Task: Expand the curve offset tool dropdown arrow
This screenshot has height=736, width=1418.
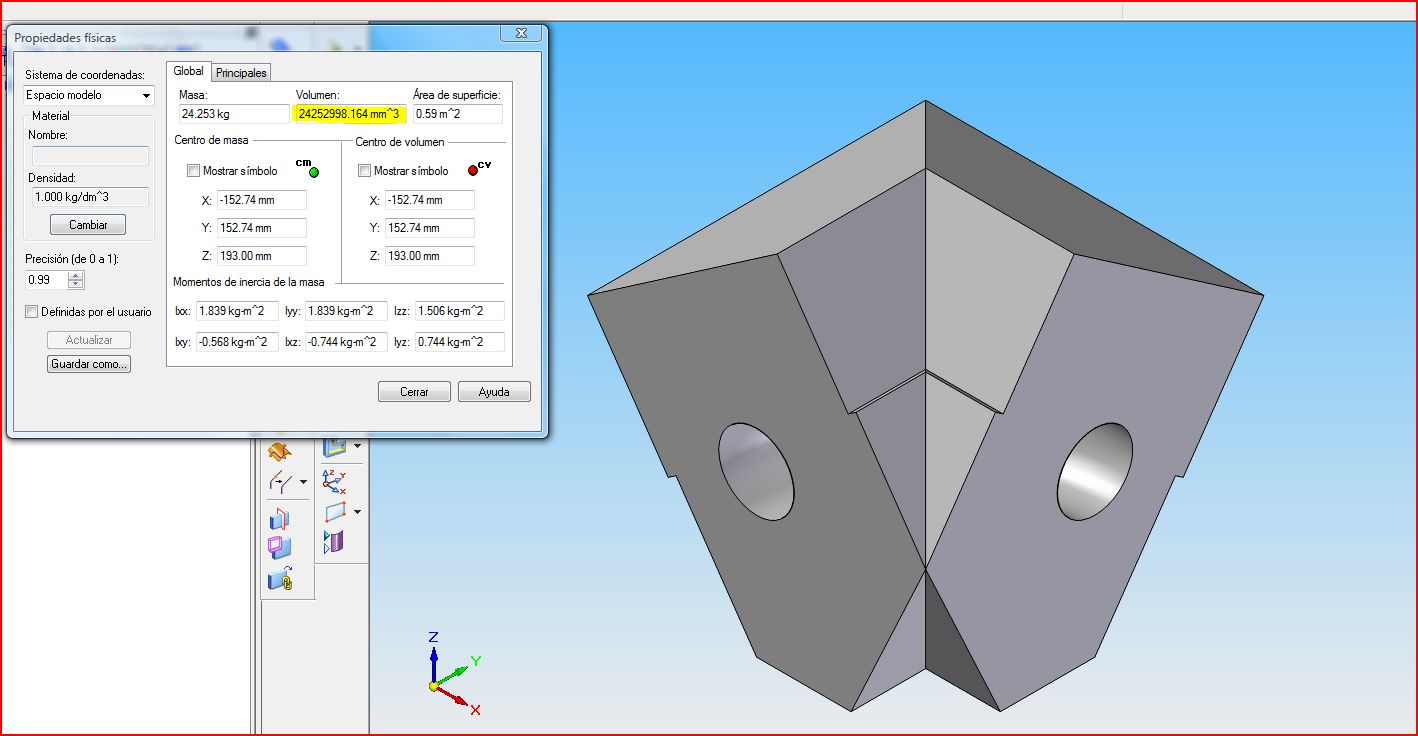Action: pyautogui.click(x=303, y=482)
